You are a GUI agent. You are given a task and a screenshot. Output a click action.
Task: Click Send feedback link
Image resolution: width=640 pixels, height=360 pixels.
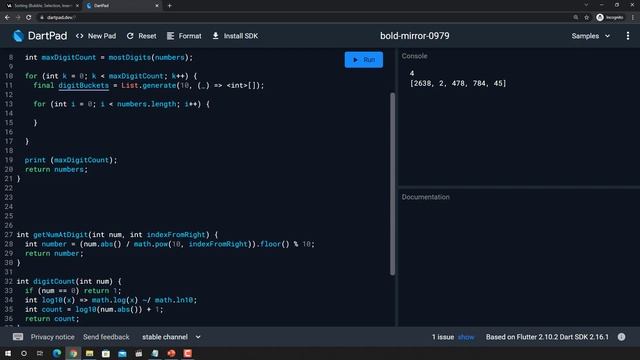[x=106, y=337]
